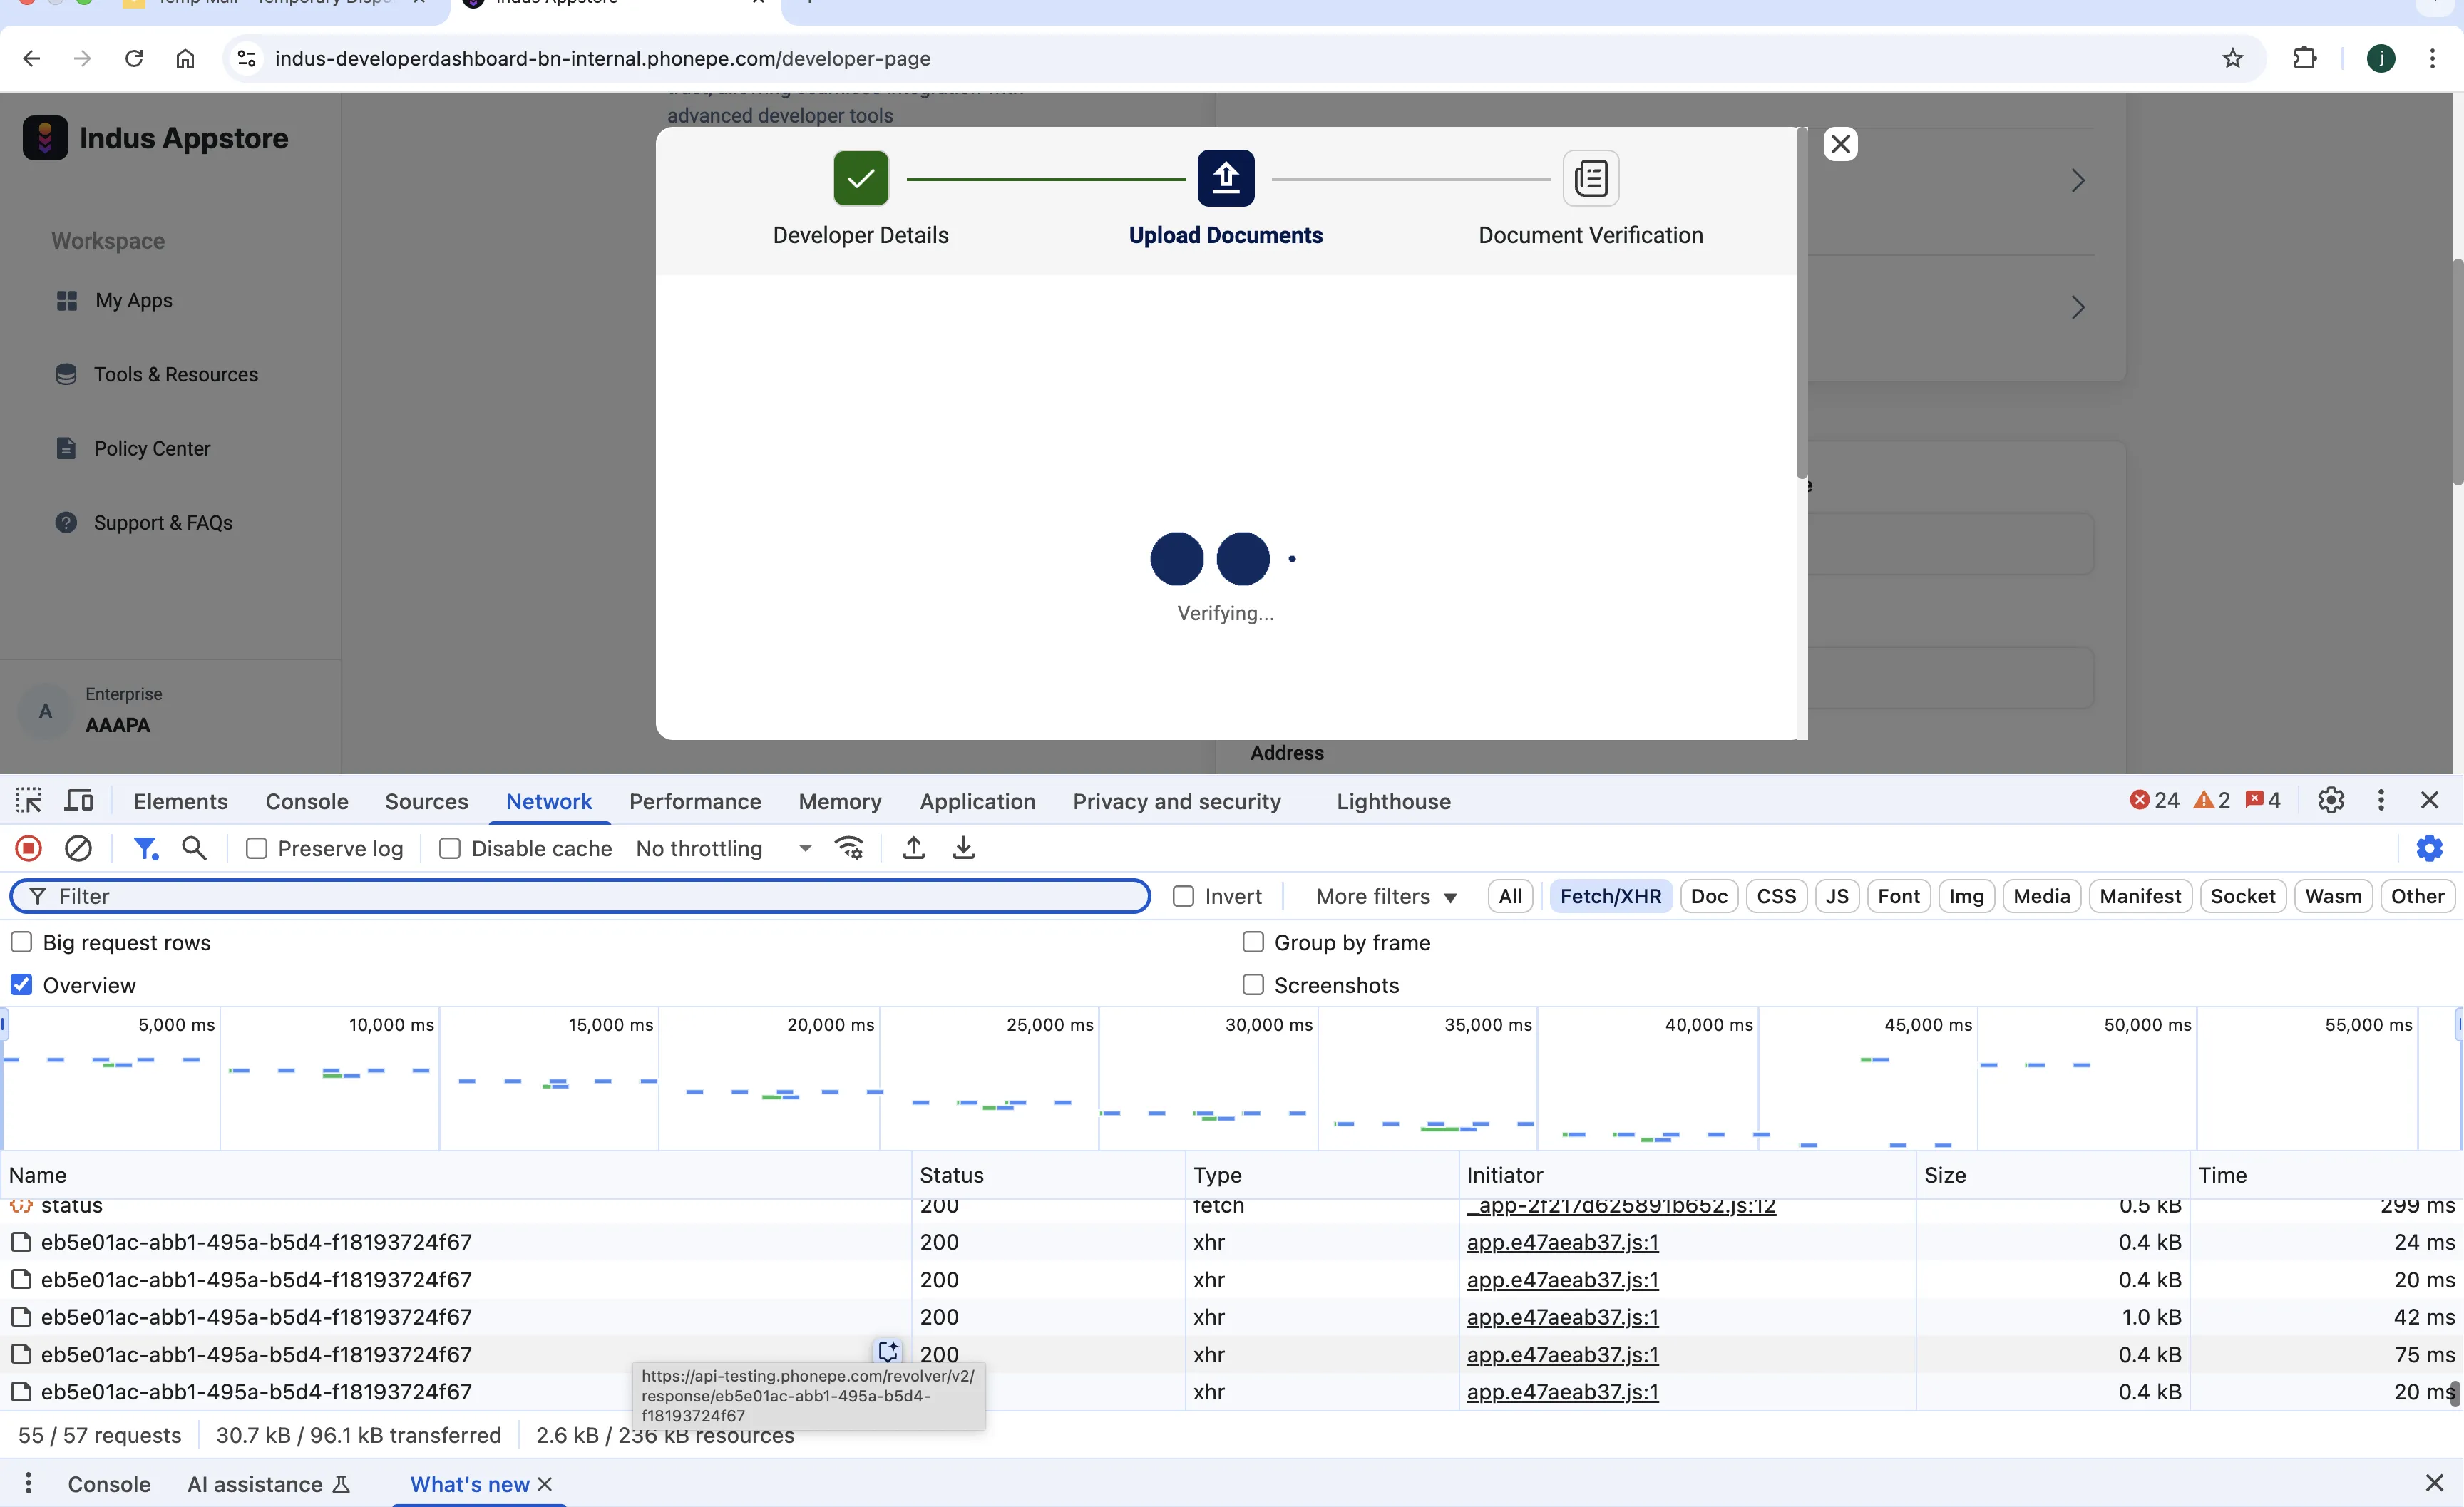Bookmark this page with star icon
Screen dimensions: 2464x1507
(x=2233, y=58)
